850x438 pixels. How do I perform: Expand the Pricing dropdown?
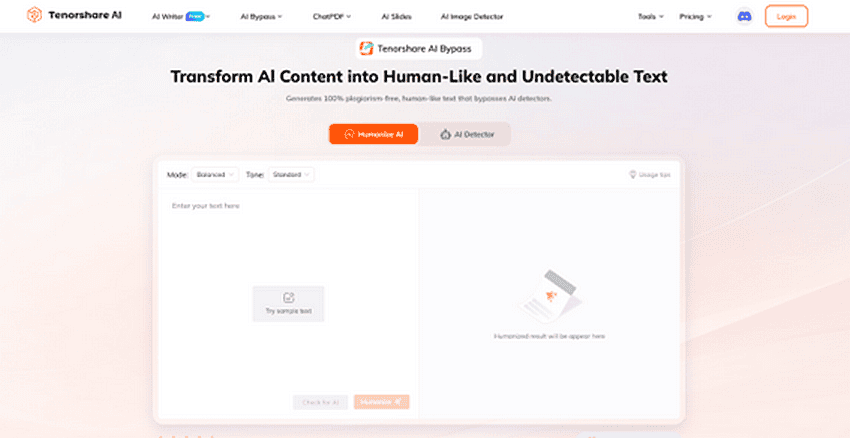[x=696, y=17]
